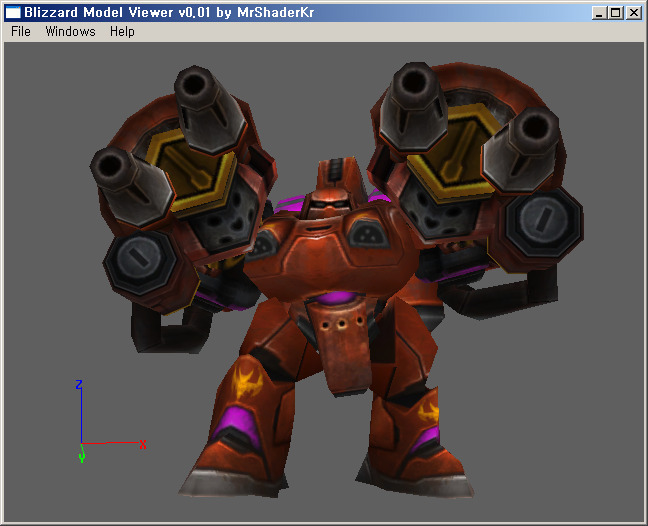Click the XYZ axis gizmo
This screenshot has height=526, width=648.
[x=111, y=421]
